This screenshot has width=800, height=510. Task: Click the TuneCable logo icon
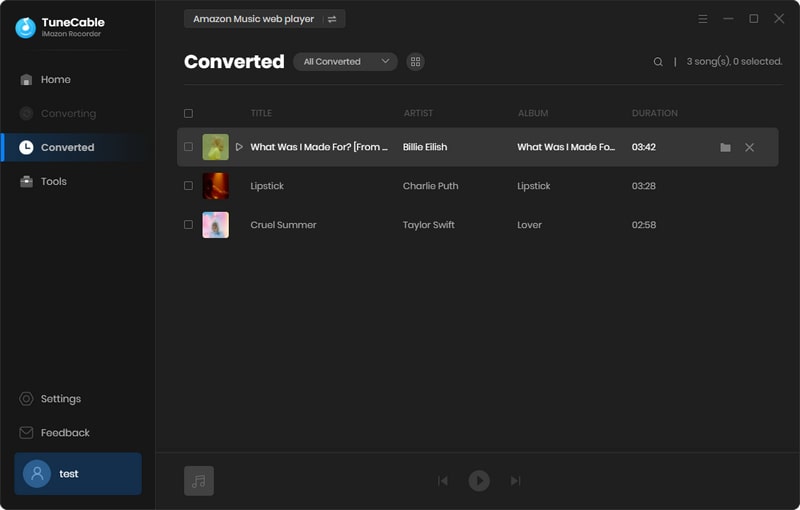pyautogui.click(x=26, y=28)
